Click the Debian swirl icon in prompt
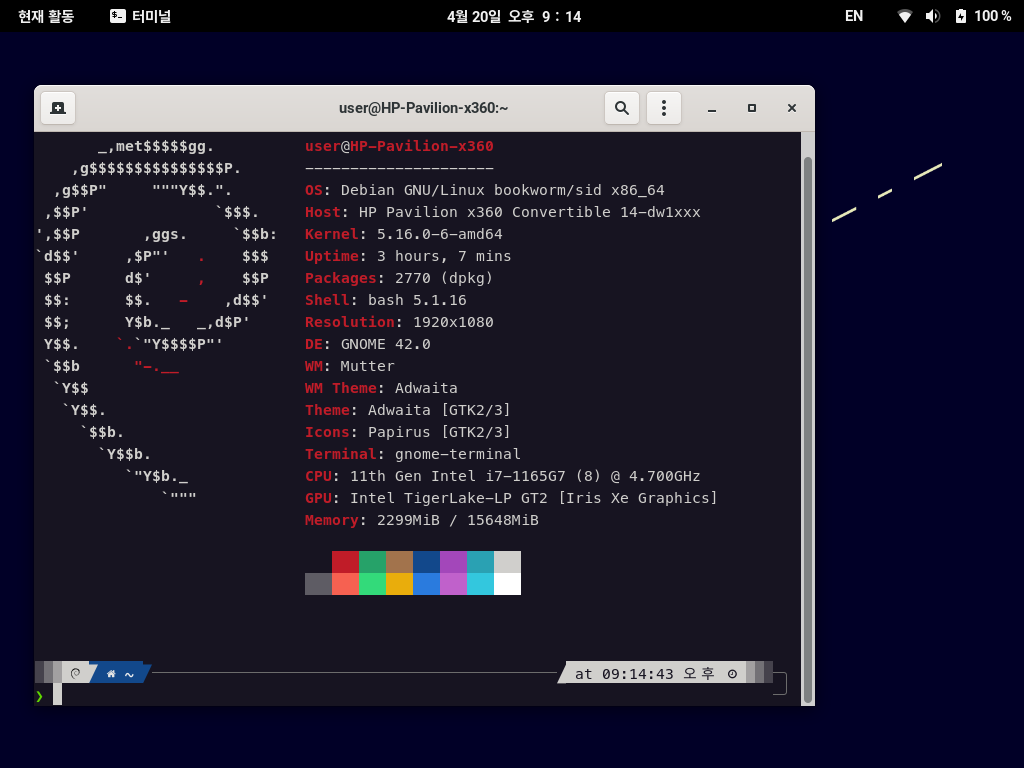This screenshot has height=768, width=1024. point(75,673)
